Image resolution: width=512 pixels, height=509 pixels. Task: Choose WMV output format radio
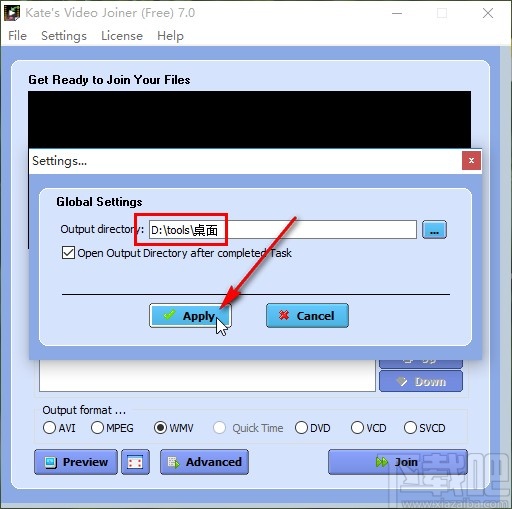(160, 428)
